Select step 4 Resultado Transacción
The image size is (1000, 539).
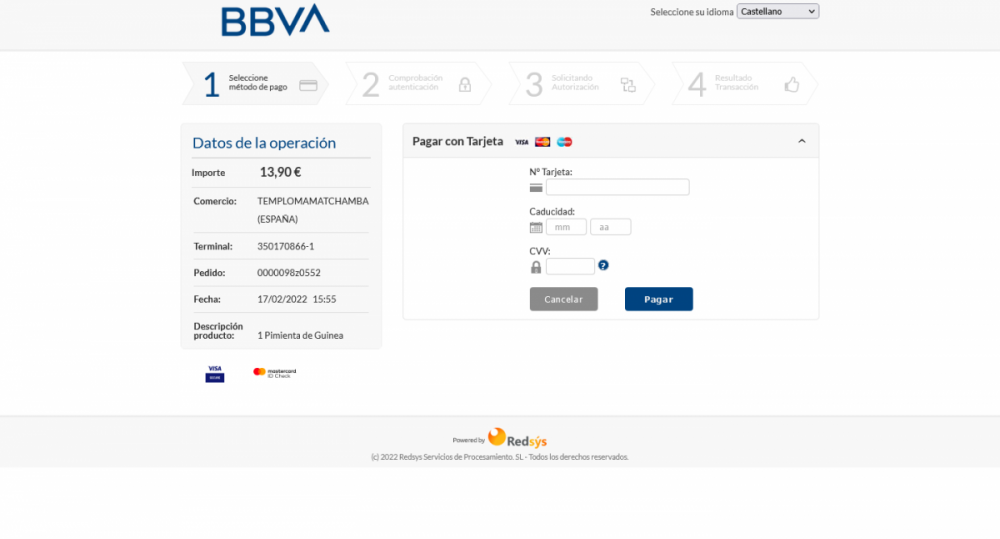click(742, 84)
